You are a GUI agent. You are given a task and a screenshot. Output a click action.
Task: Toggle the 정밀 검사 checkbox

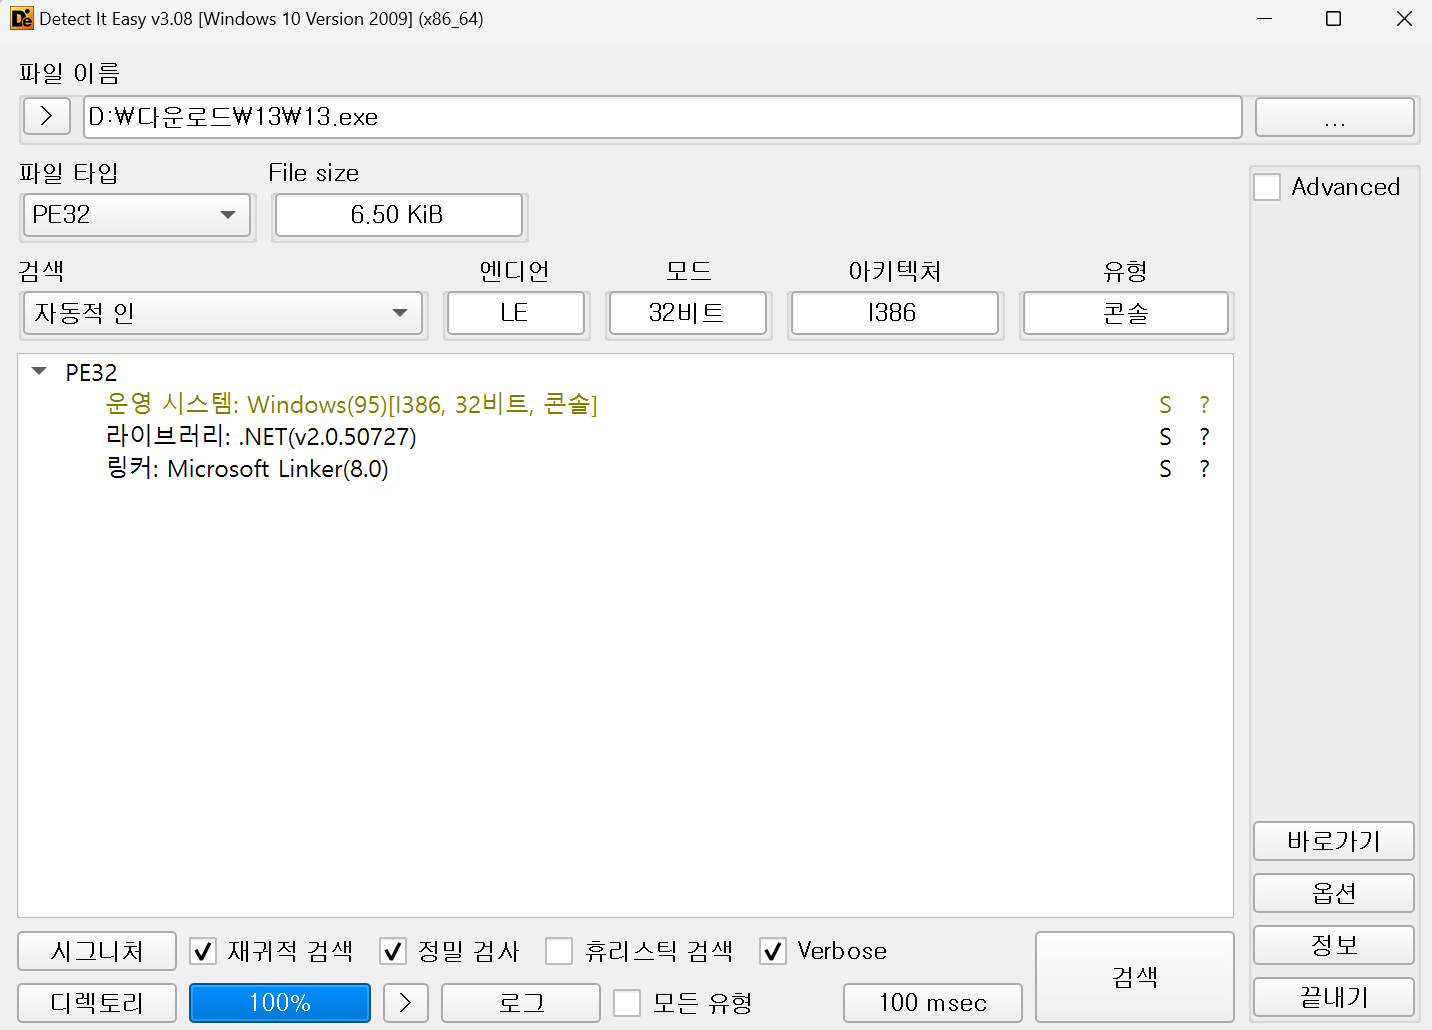coord(393,951)
